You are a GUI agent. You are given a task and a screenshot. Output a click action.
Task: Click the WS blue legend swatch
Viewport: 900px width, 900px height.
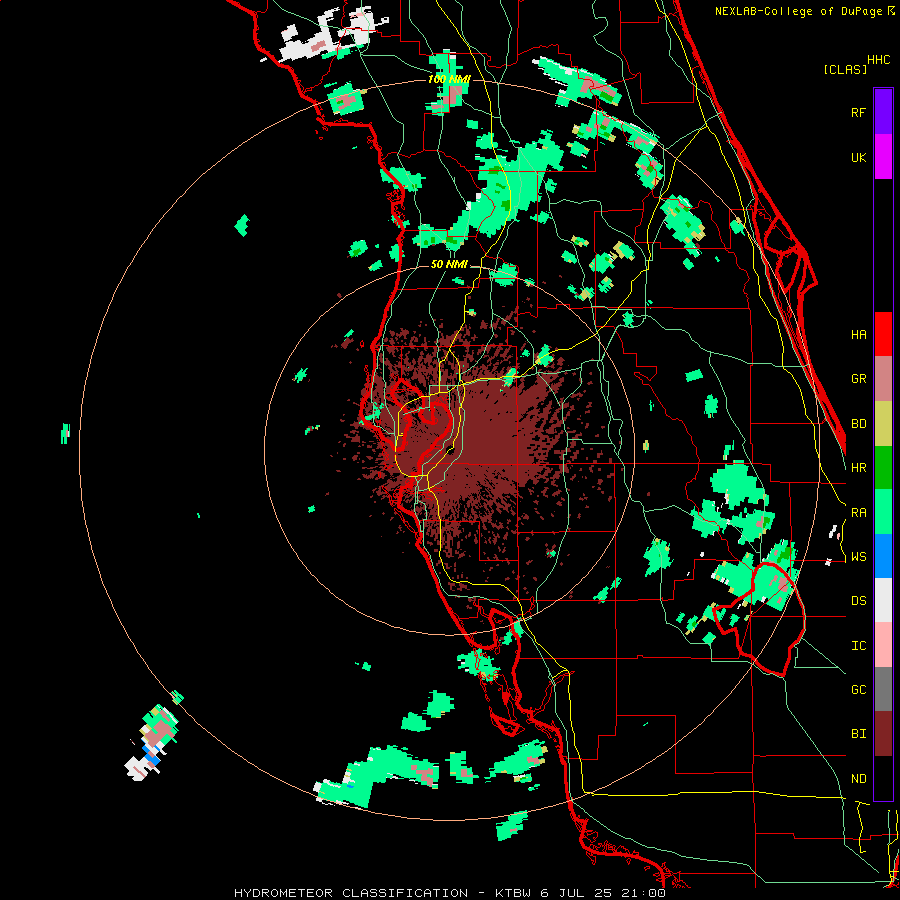click(883, 556)
